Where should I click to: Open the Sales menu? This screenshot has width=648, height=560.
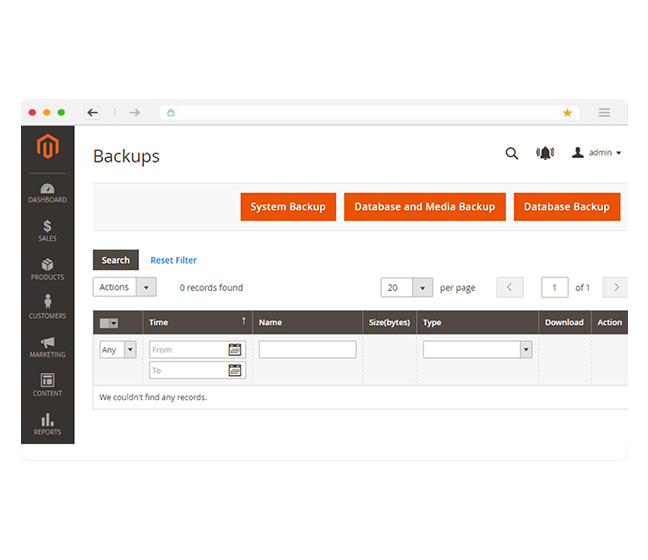(x=47, y=231)
